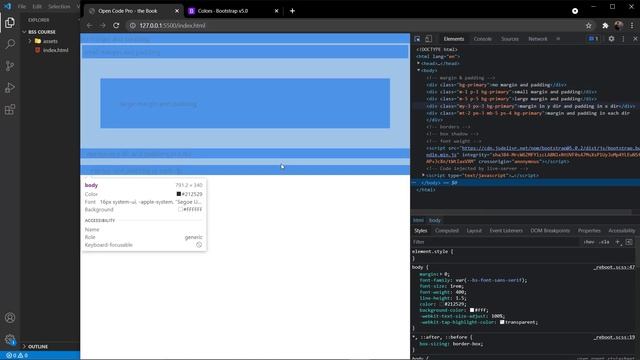Screen dimensions: 640x360
Task: Show more DevTools tabs chevron
Action: tap(558, 39)
